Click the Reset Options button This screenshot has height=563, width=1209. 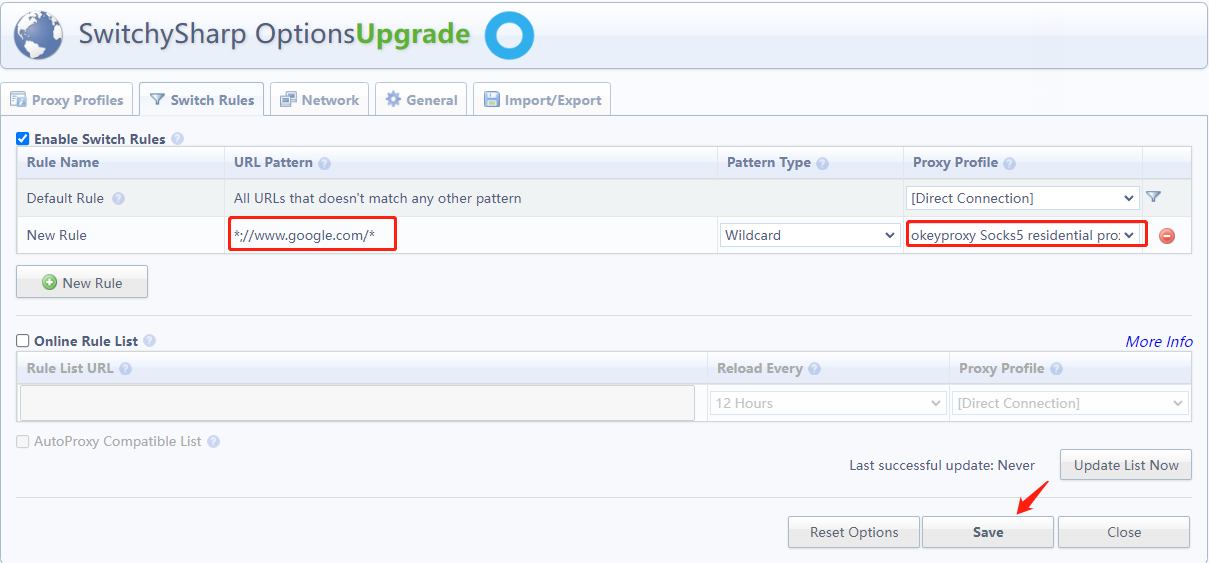853,532
